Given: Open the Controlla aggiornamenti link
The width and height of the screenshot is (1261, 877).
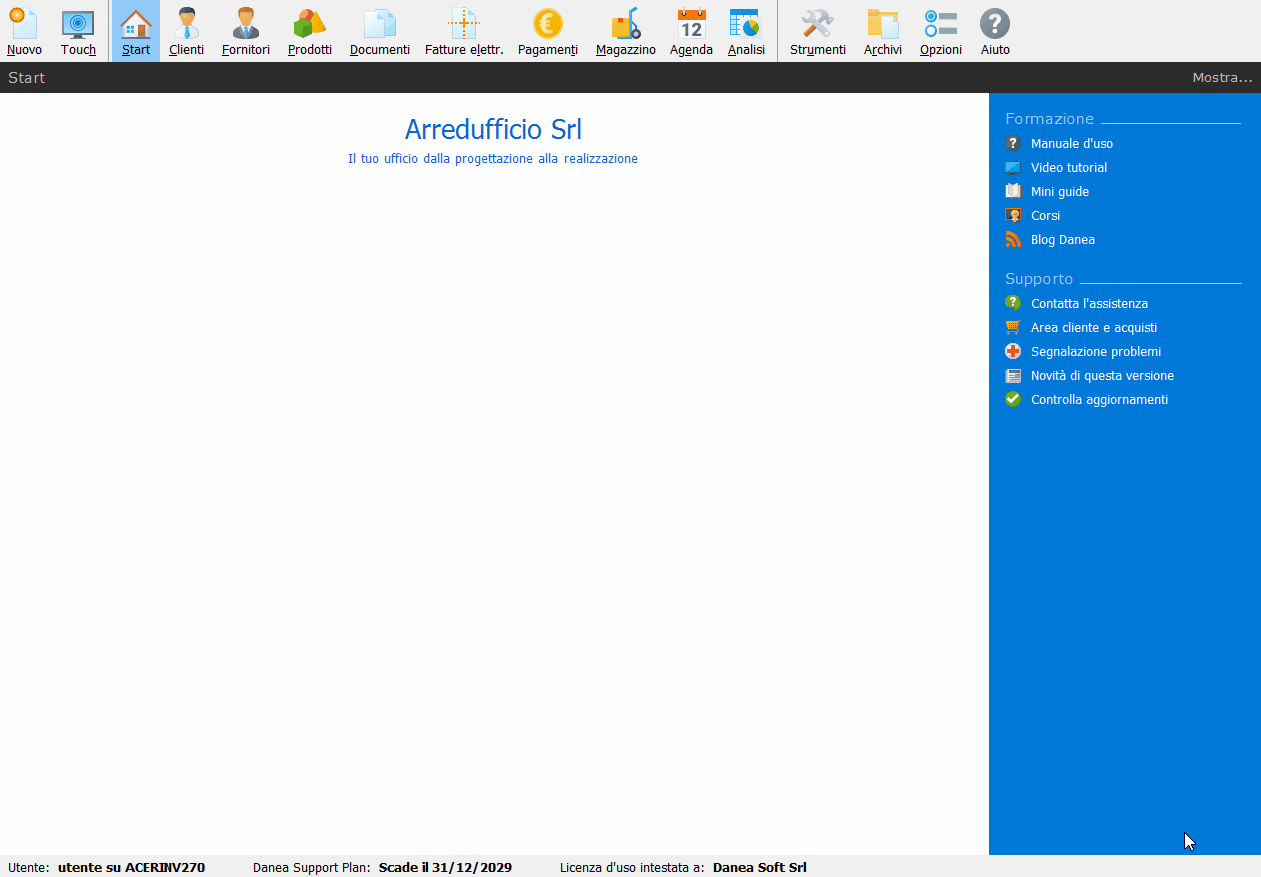Looking at the screenshot, I should pos(1099,400).
